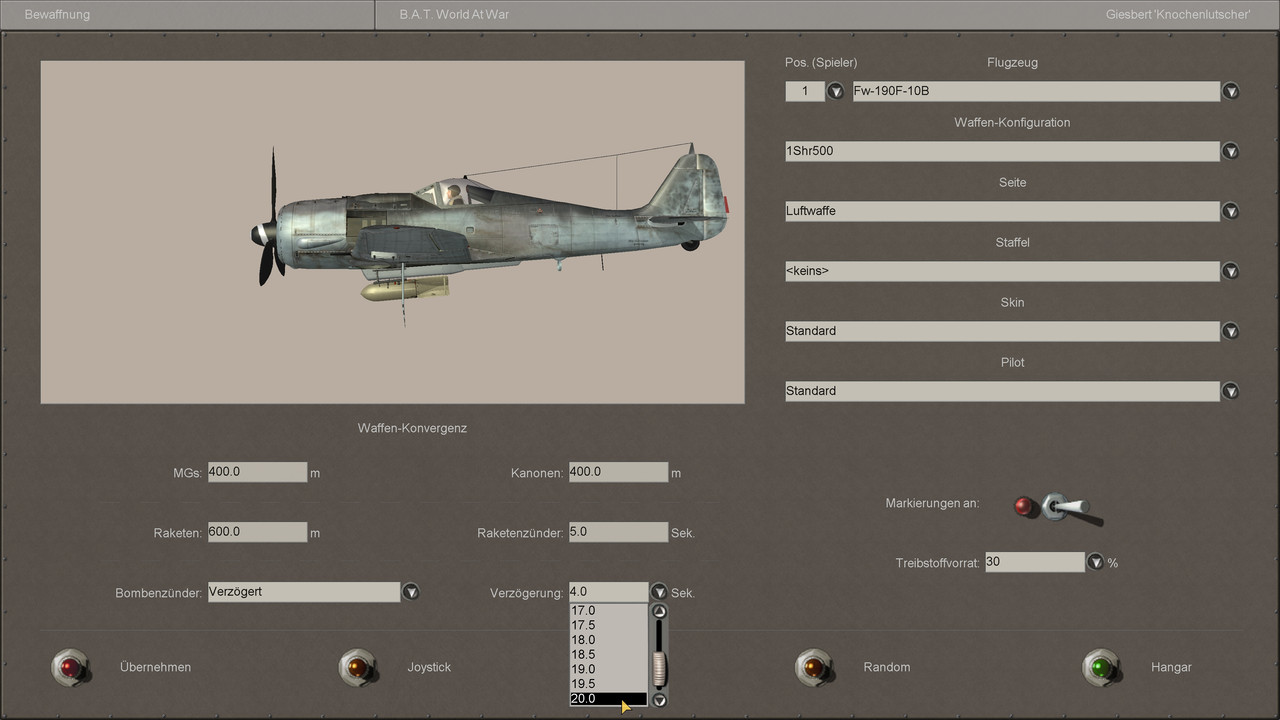Image resolution: width=1280 pixels, height=720 pixels.
Task: Expand the Pilot dropdown arrow
Action: coord(1231,391)
